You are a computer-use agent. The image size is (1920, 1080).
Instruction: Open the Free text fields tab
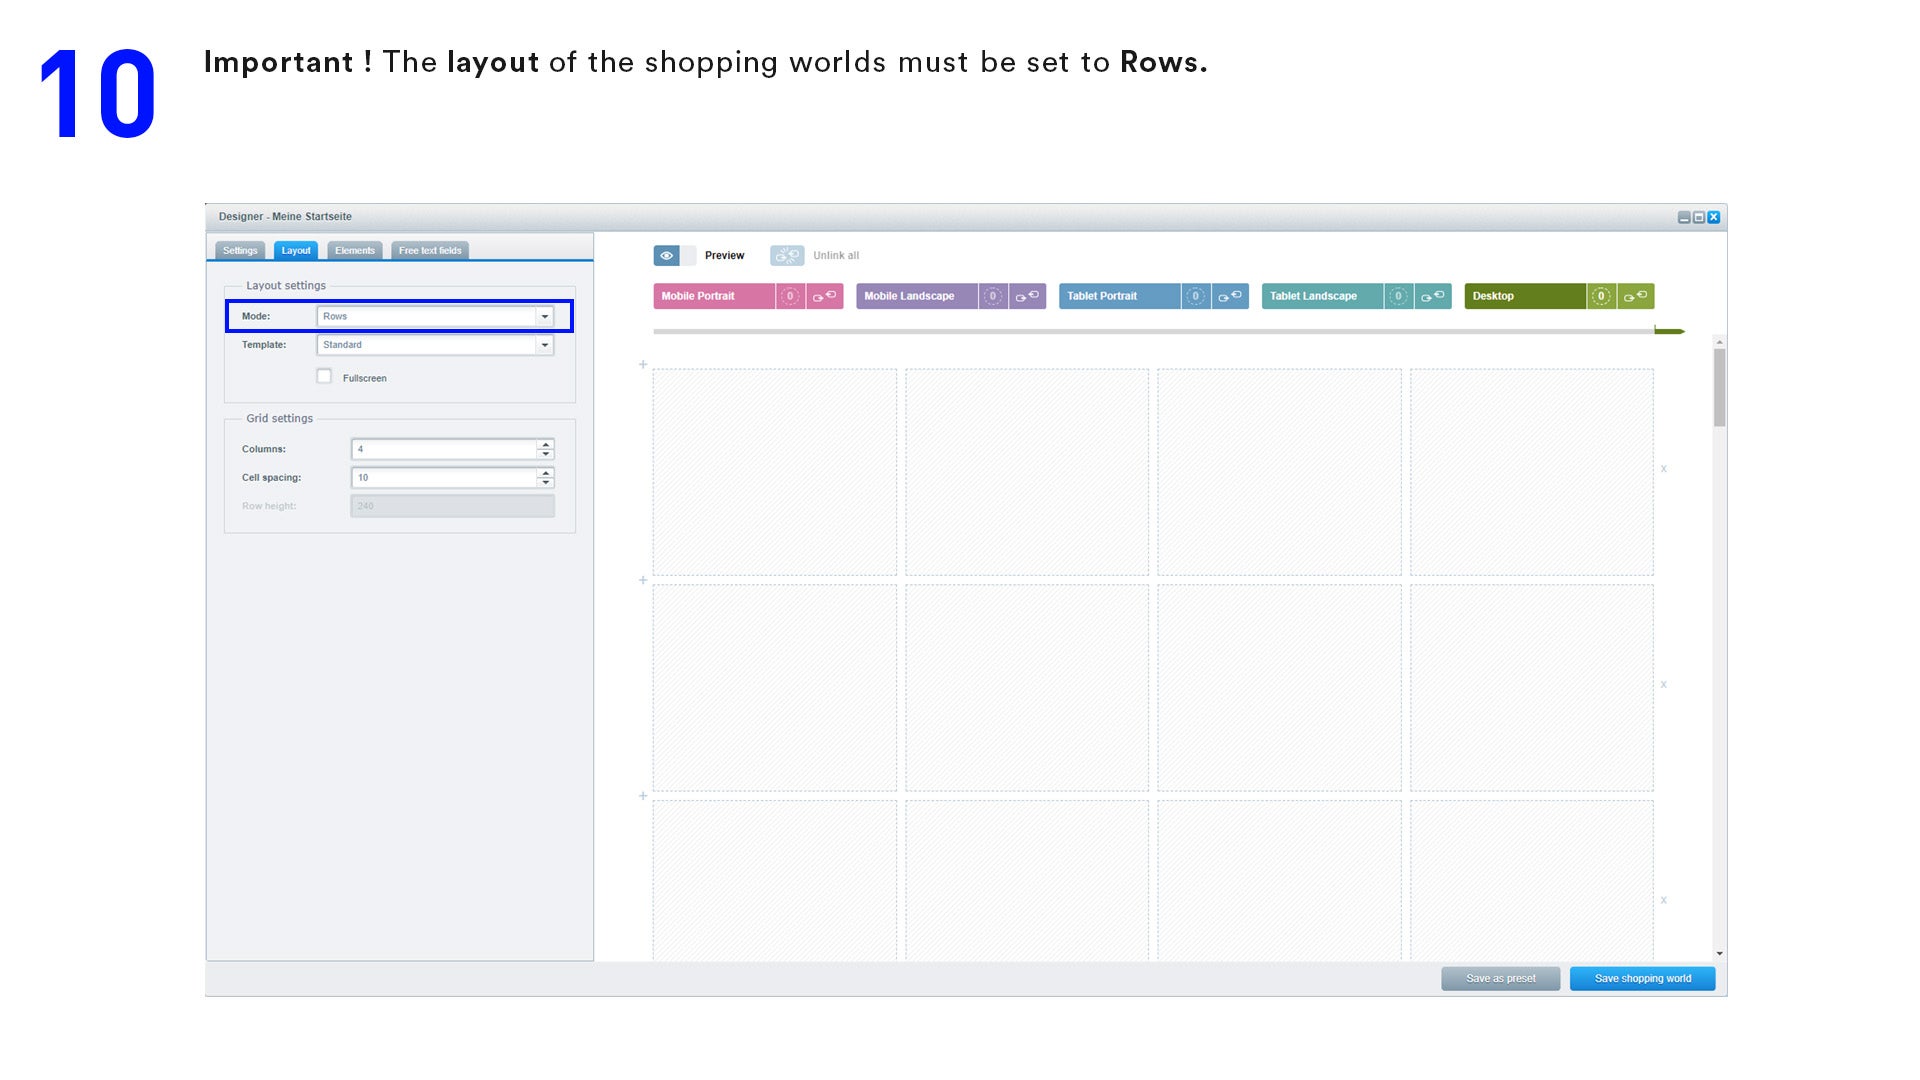(x=430, y=251)
